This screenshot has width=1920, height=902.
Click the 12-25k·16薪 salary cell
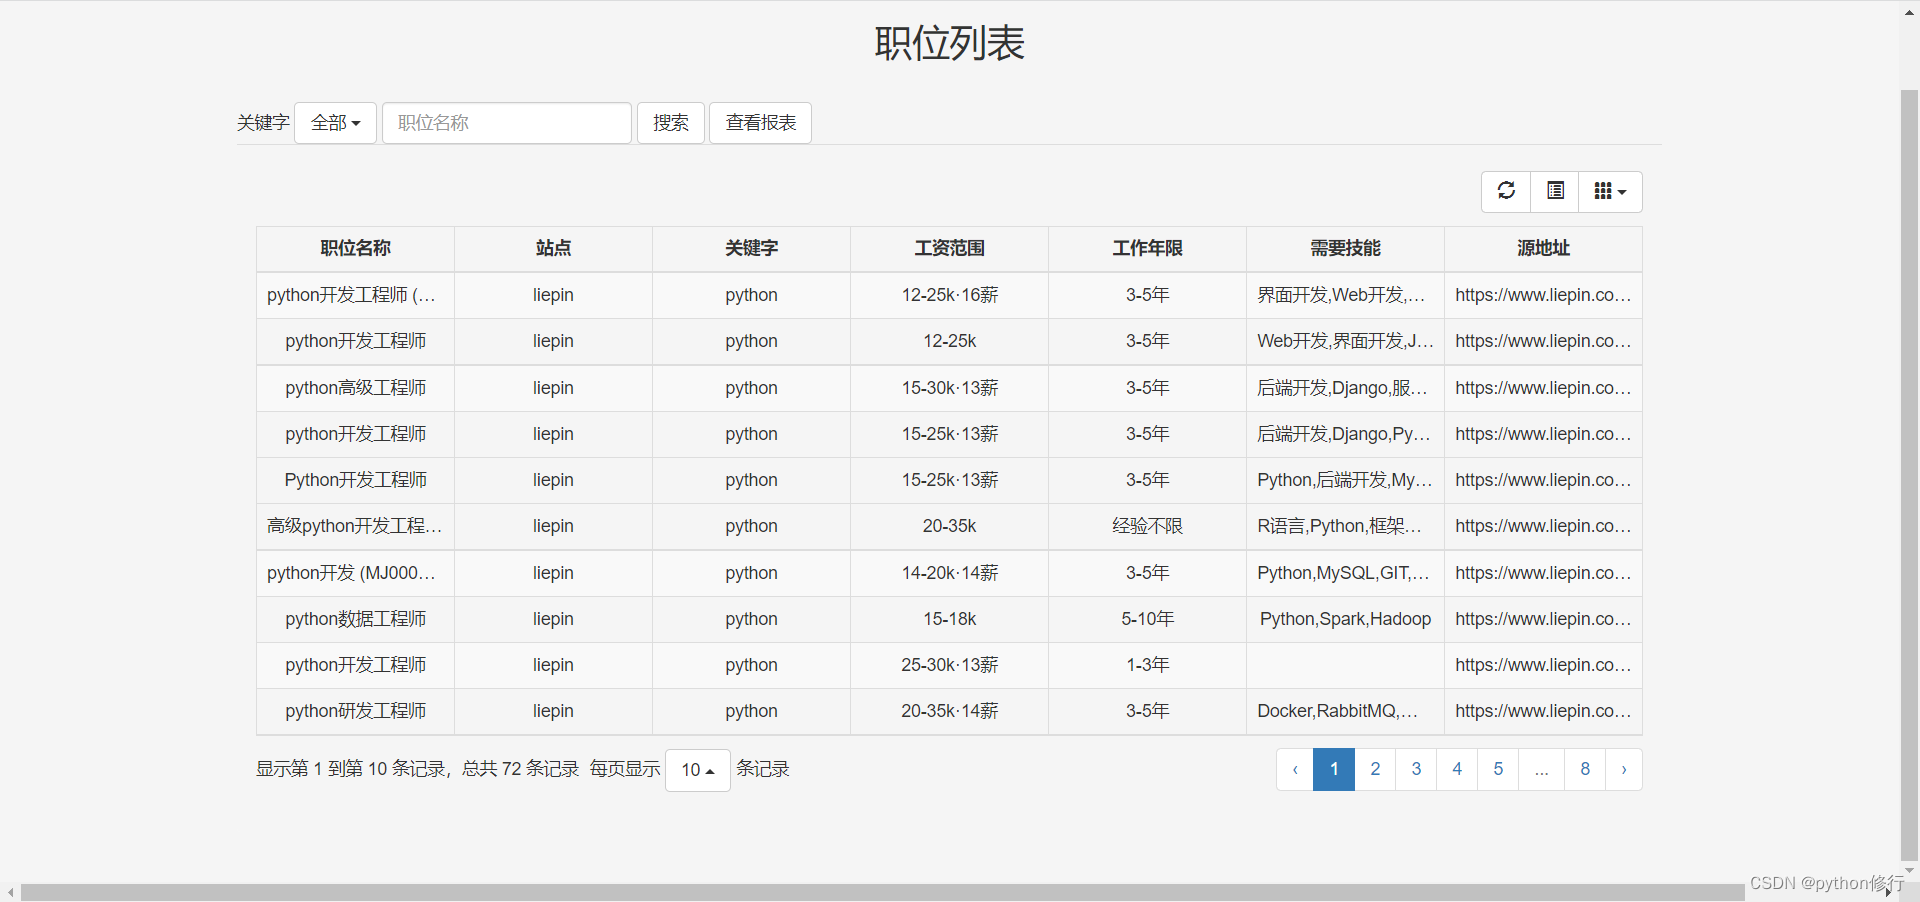(x=949, y=295)
